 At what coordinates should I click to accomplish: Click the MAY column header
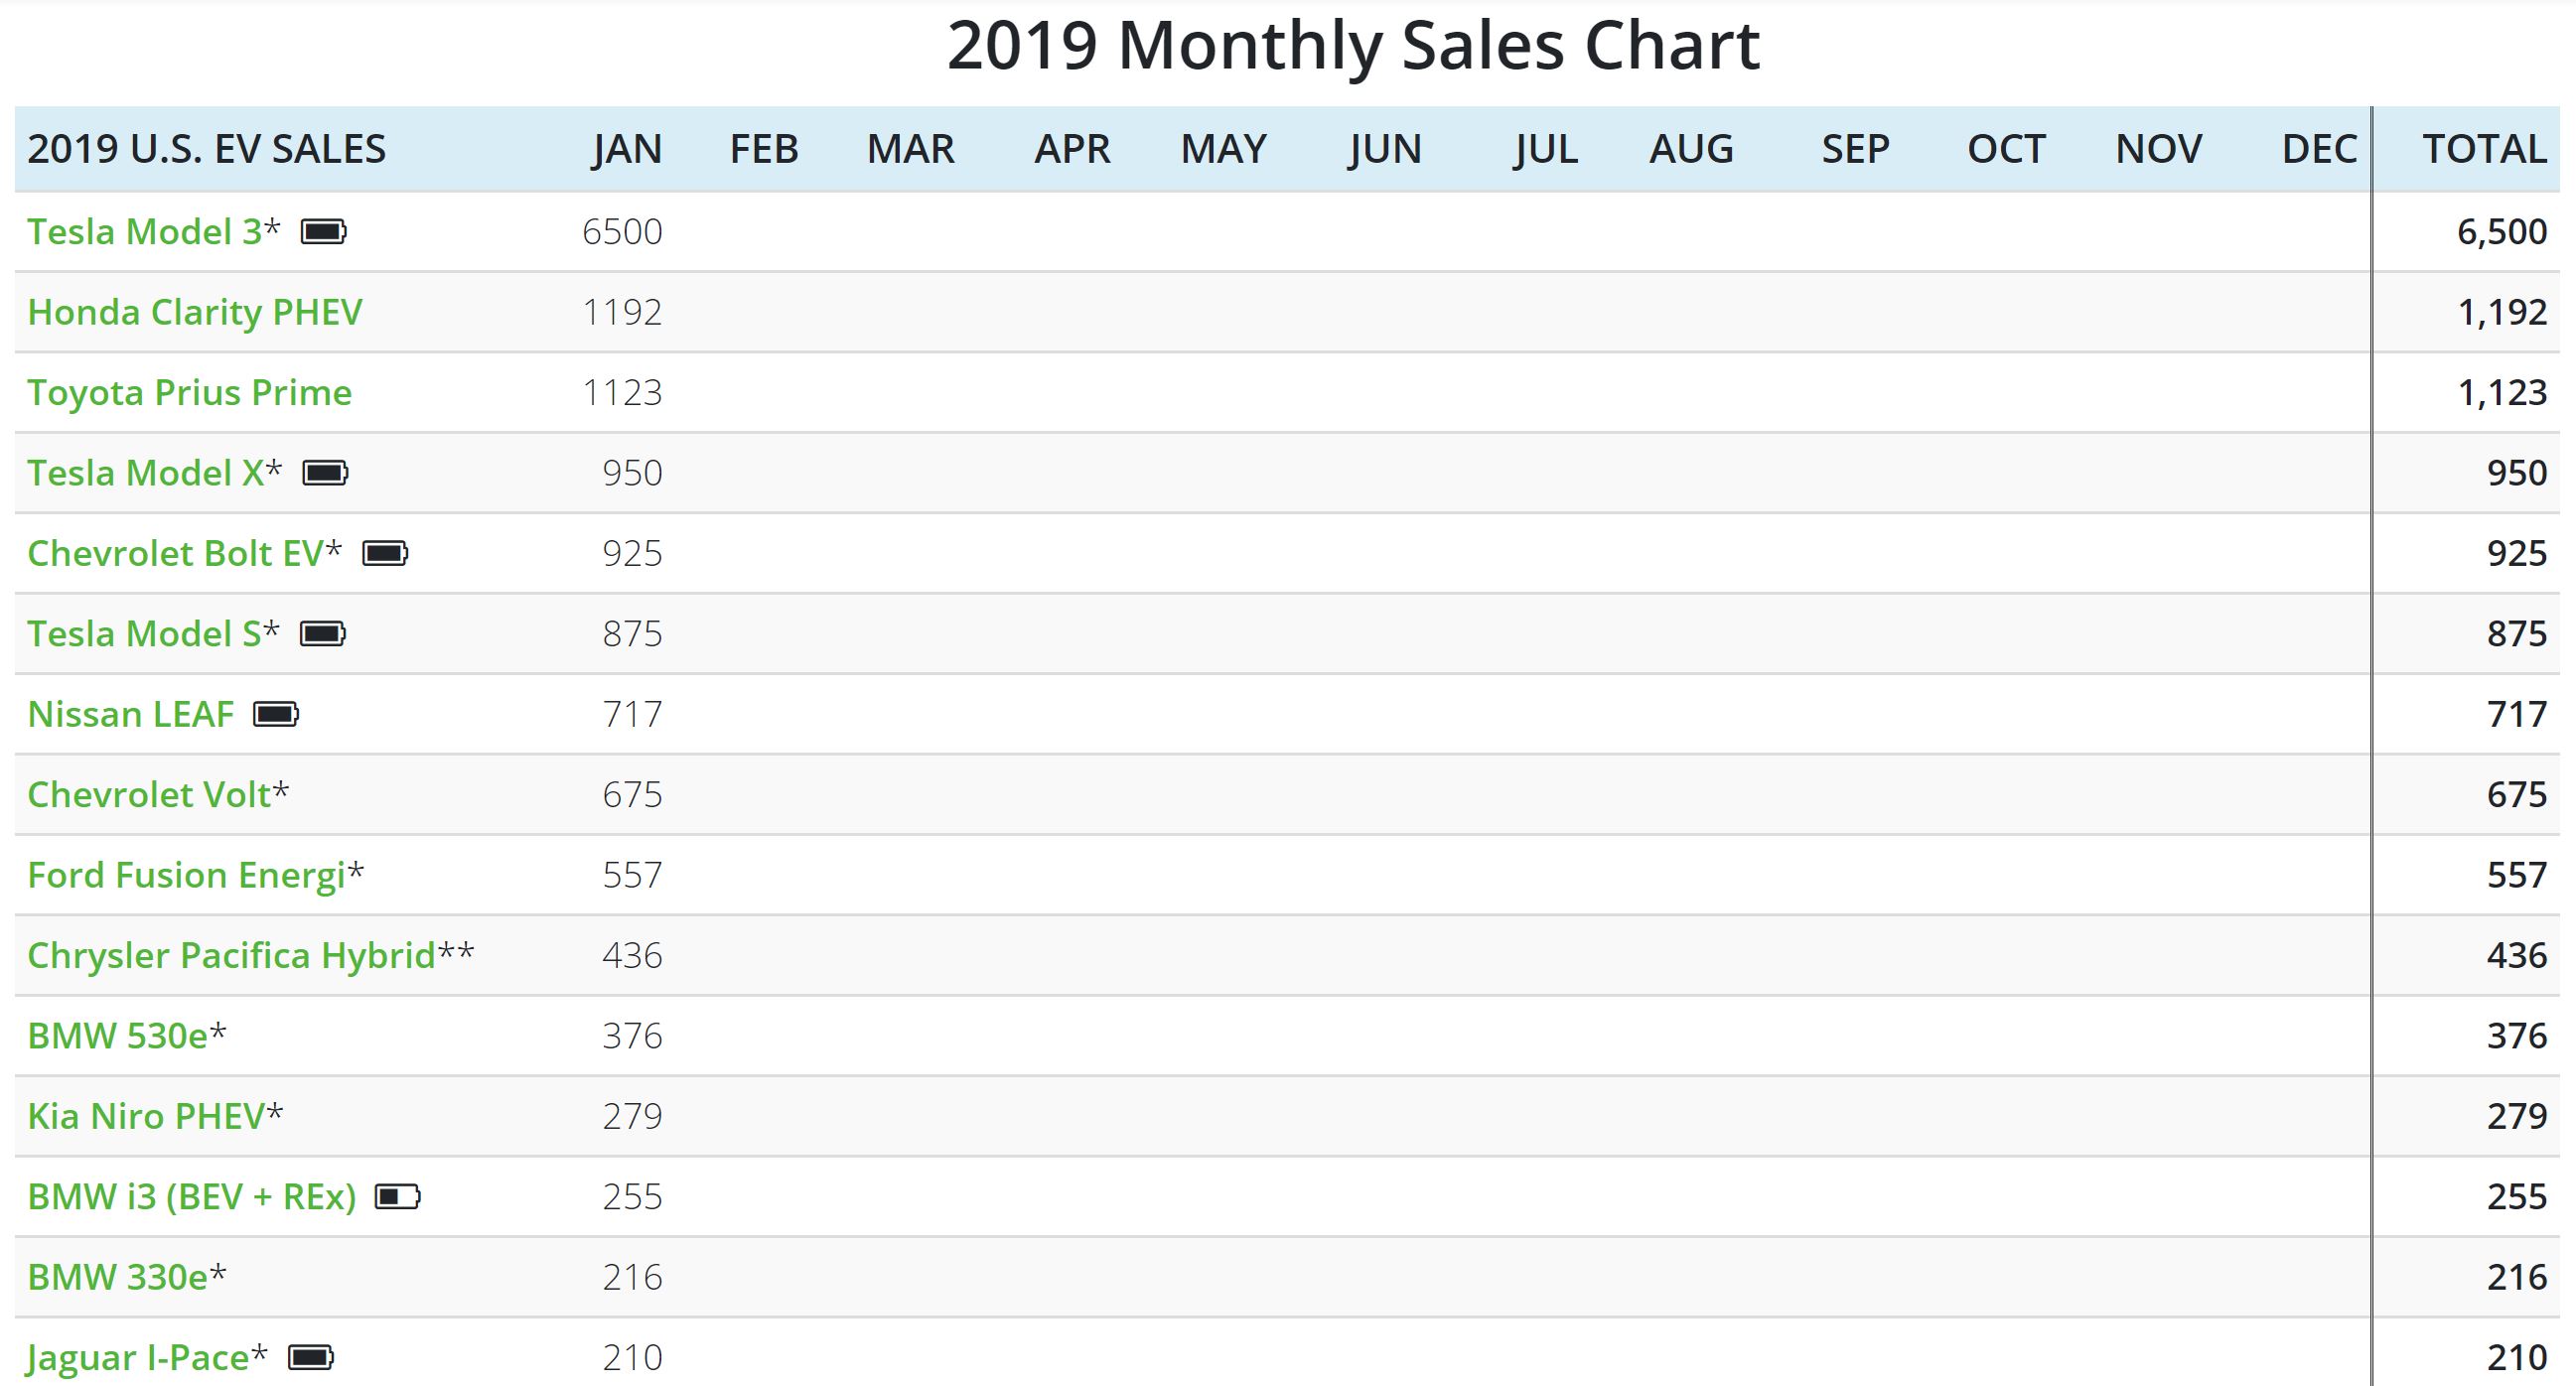[1223, 149]
